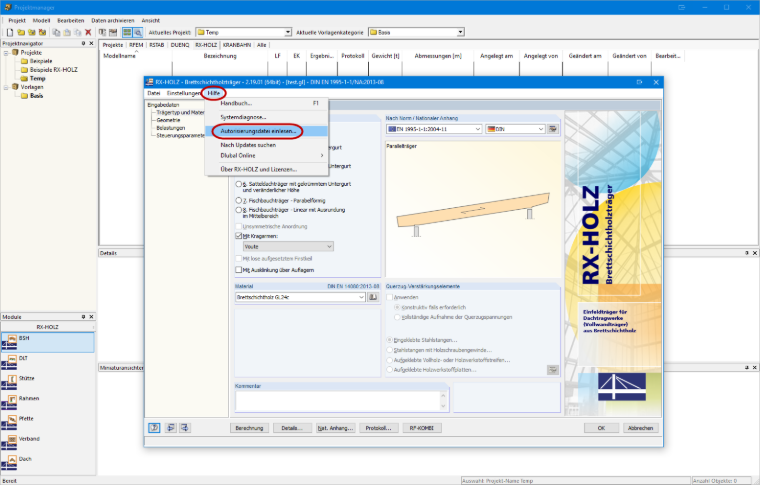
Task: Select Fischbauchträger - Parabelförmig option
Action: 238,200
